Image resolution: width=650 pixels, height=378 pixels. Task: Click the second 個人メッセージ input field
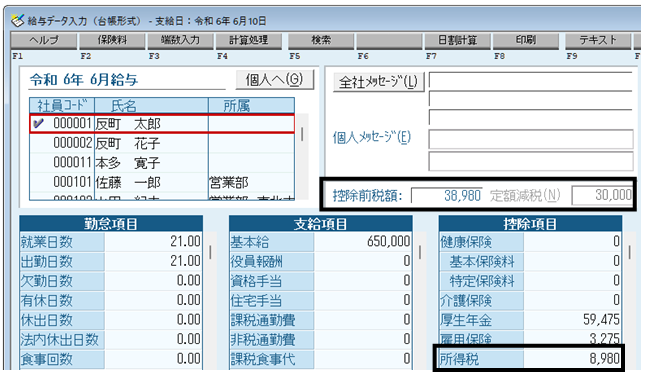[x=531, y=161]
